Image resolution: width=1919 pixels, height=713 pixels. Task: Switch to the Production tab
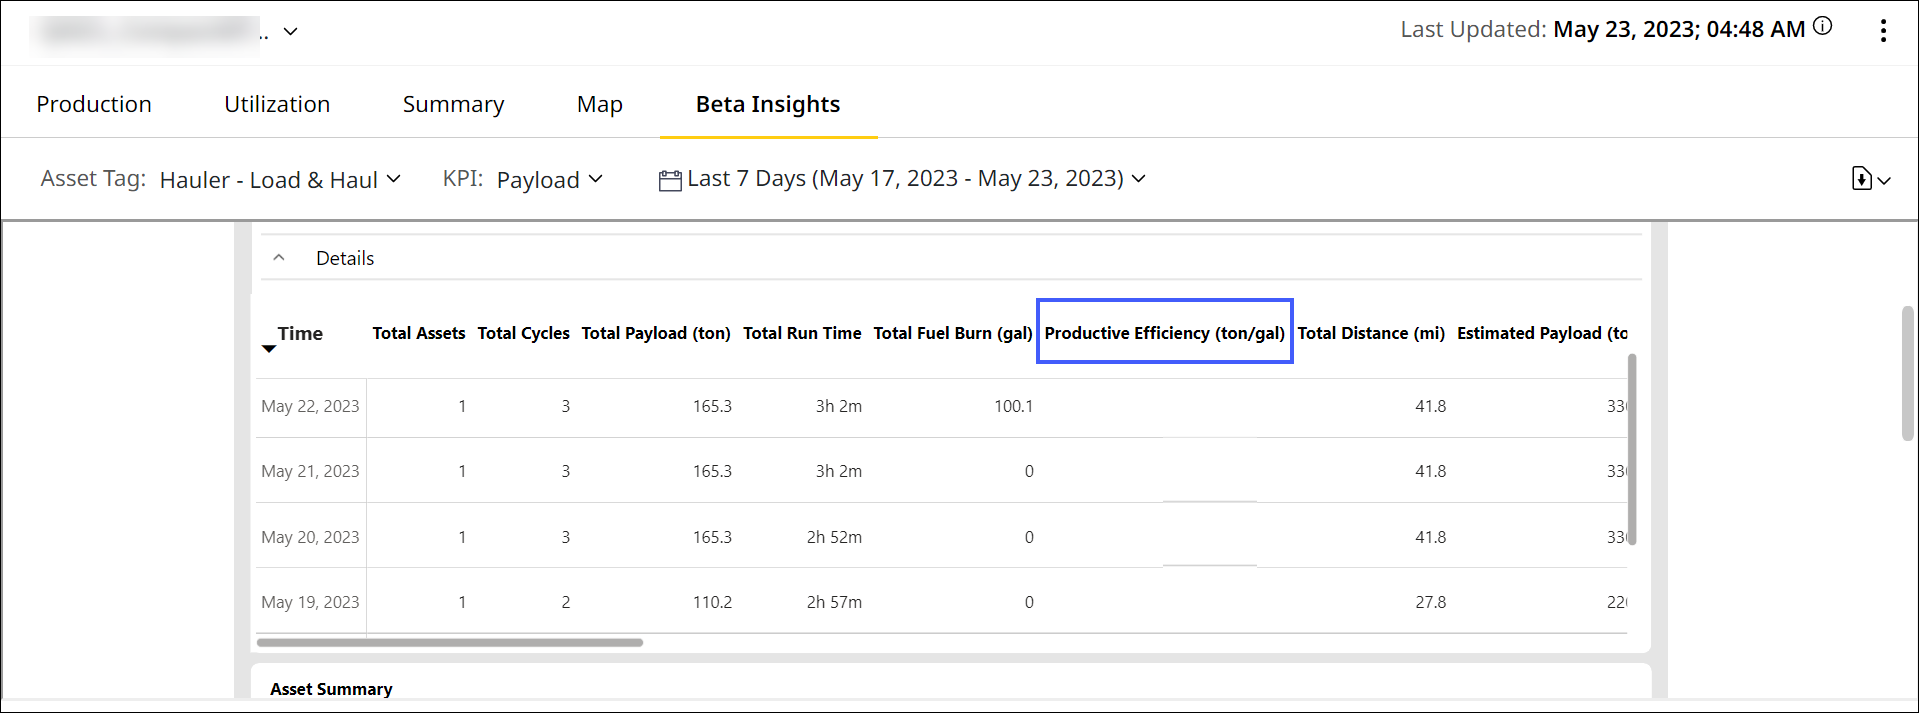point(94,104)
